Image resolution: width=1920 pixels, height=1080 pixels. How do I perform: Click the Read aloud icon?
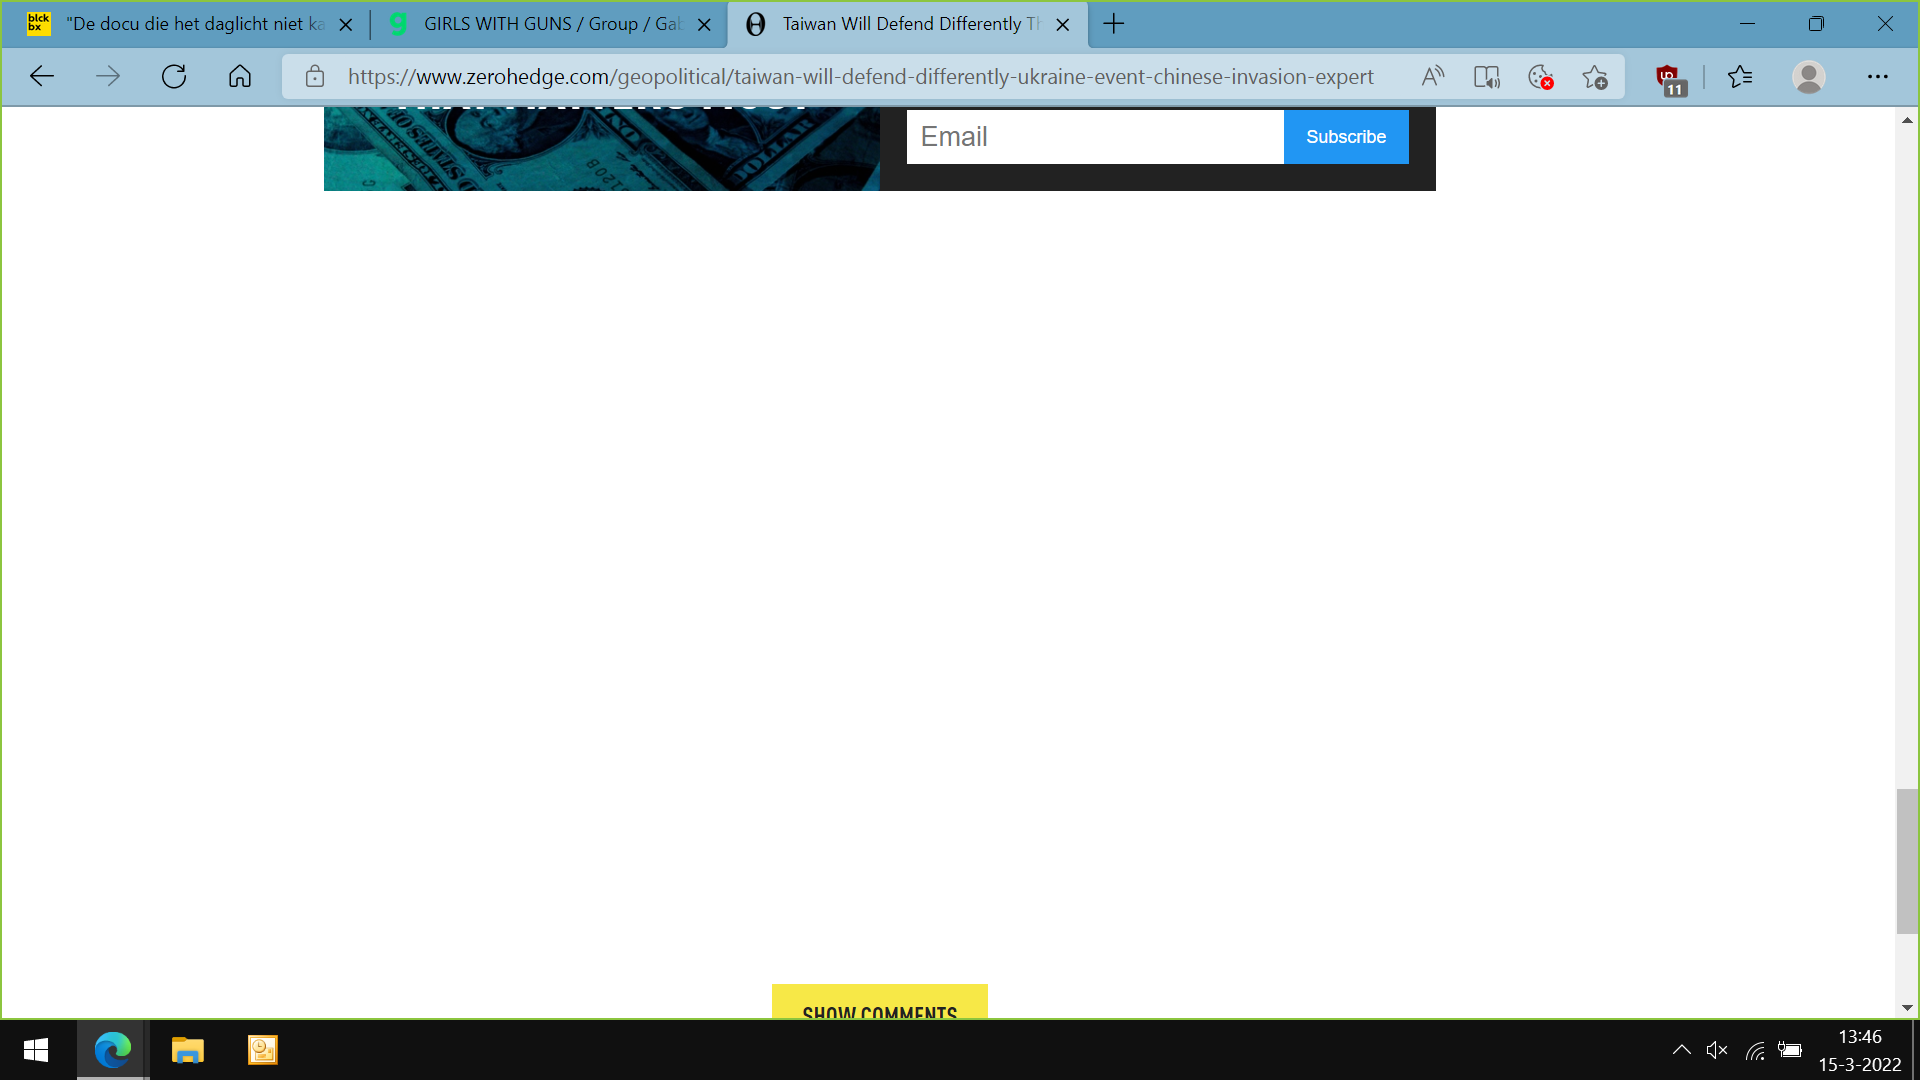[1432, 76]
